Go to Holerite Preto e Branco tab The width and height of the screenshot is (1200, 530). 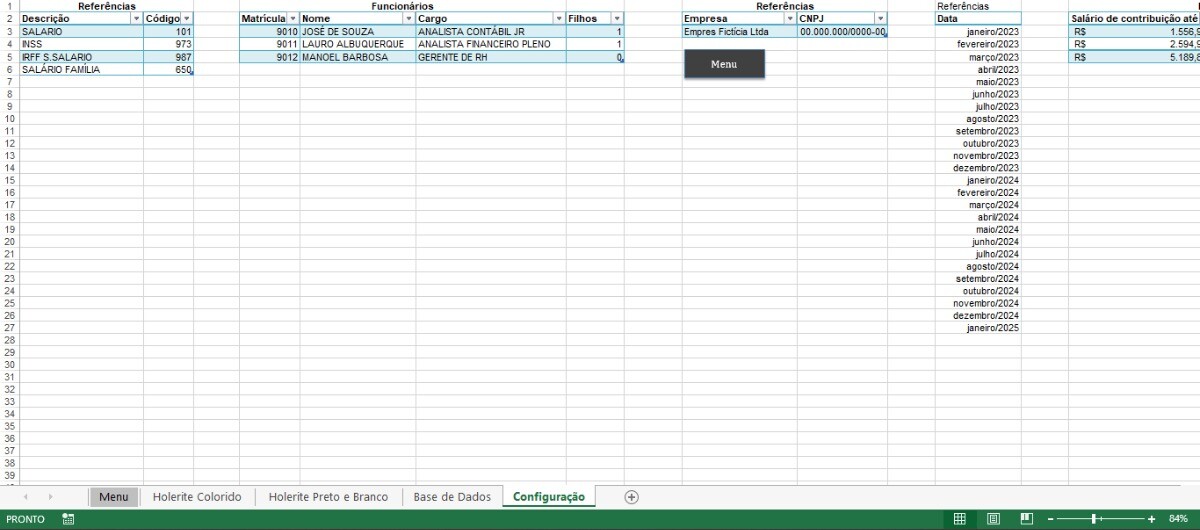328,497
